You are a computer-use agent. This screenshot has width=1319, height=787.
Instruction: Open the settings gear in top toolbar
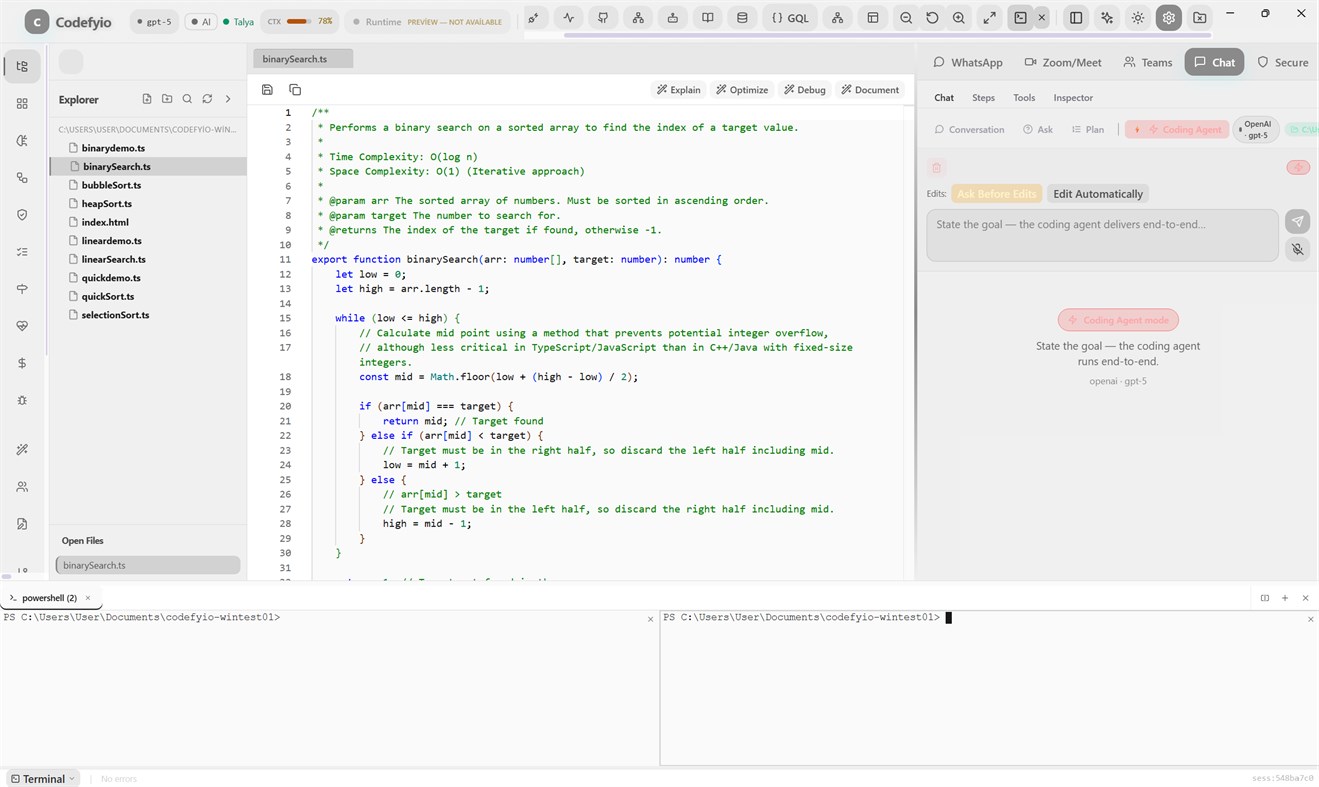coord(1169,18)
